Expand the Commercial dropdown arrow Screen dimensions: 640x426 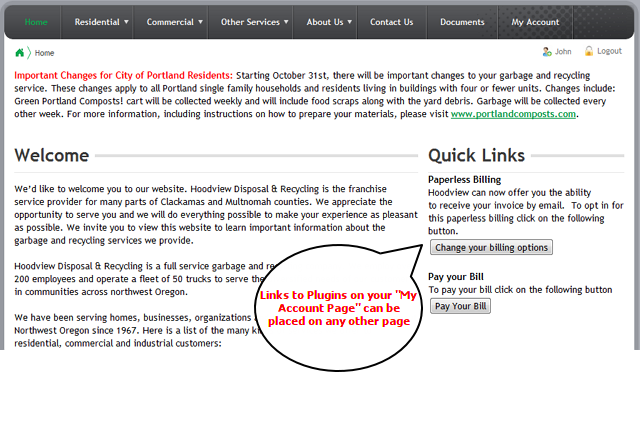[x=200, y=22]
